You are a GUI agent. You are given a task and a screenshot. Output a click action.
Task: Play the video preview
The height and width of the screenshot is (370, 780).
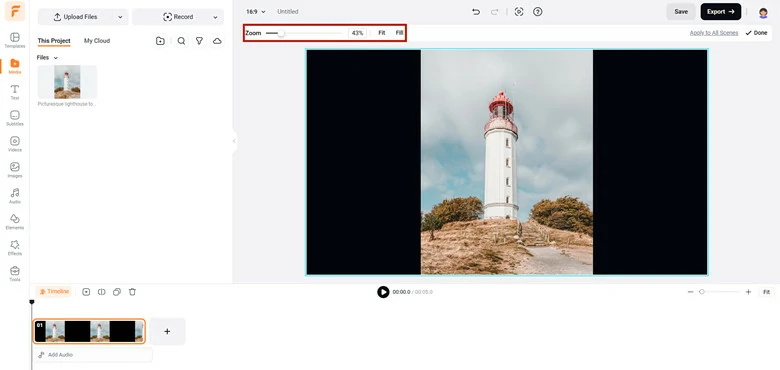coord(383,292)
